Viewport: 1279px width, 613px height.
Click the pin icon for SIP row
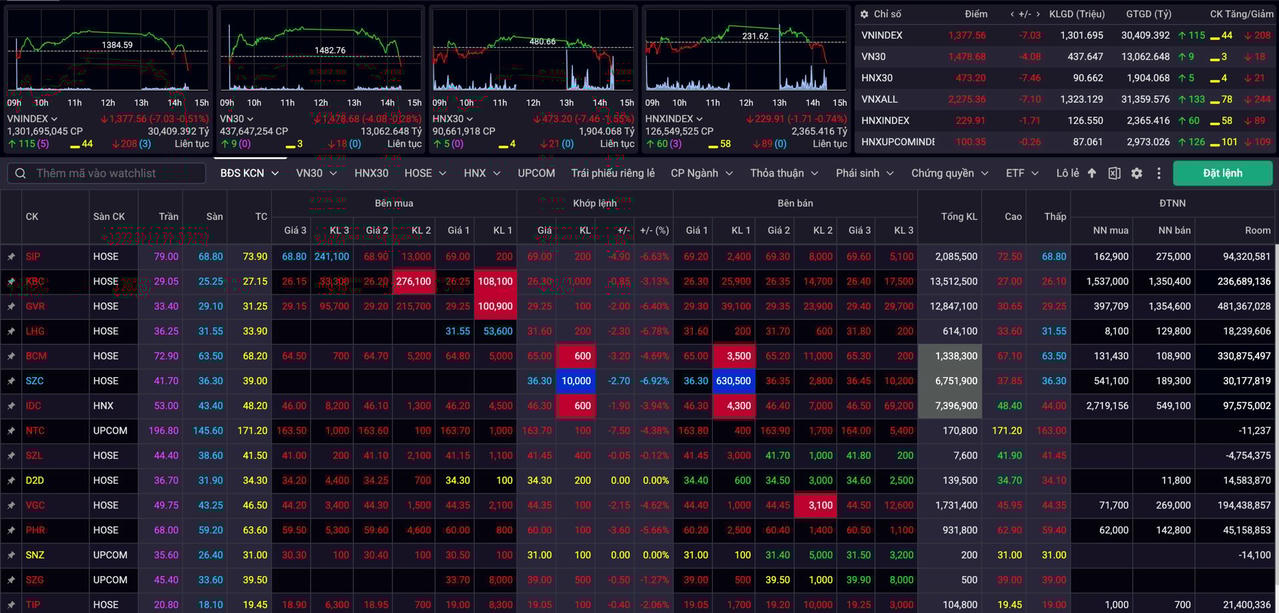pos(11,257)
